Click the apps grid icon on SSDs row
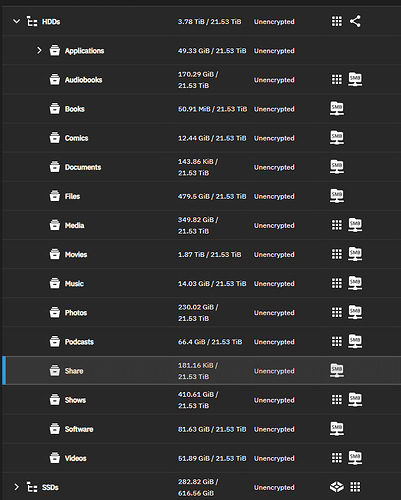 tap(355, 487)
